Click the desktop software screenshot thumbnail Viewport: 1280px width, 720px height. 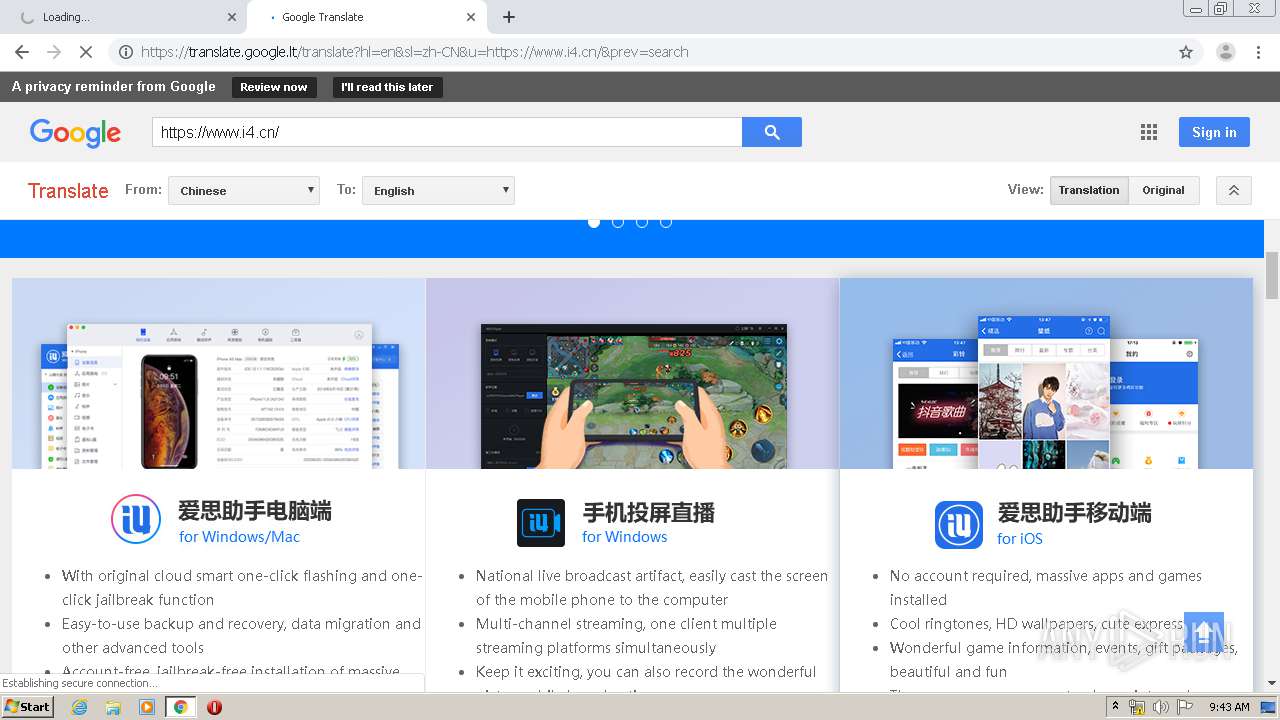click(219, 373)
